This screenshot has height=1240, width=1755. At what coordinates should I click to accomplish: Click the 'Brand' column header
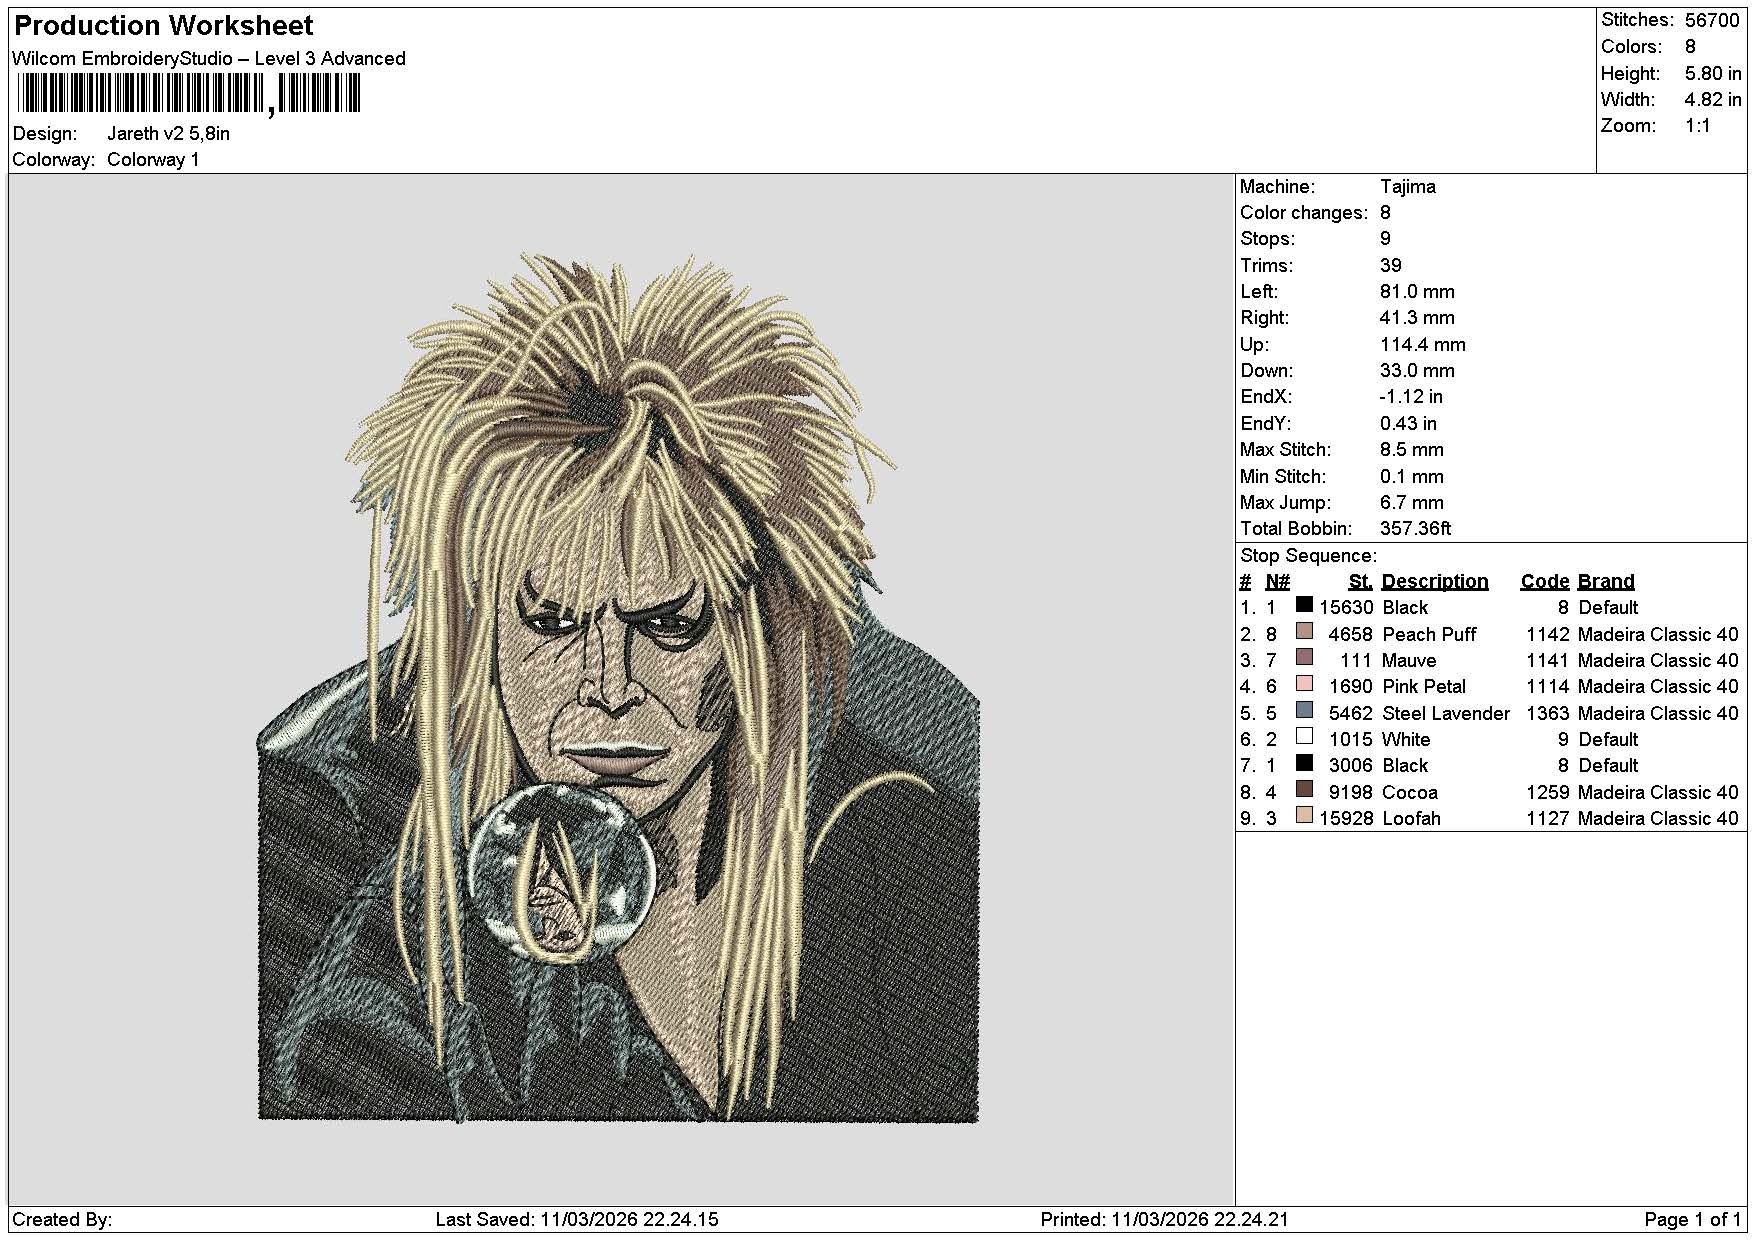[1606, 582]
